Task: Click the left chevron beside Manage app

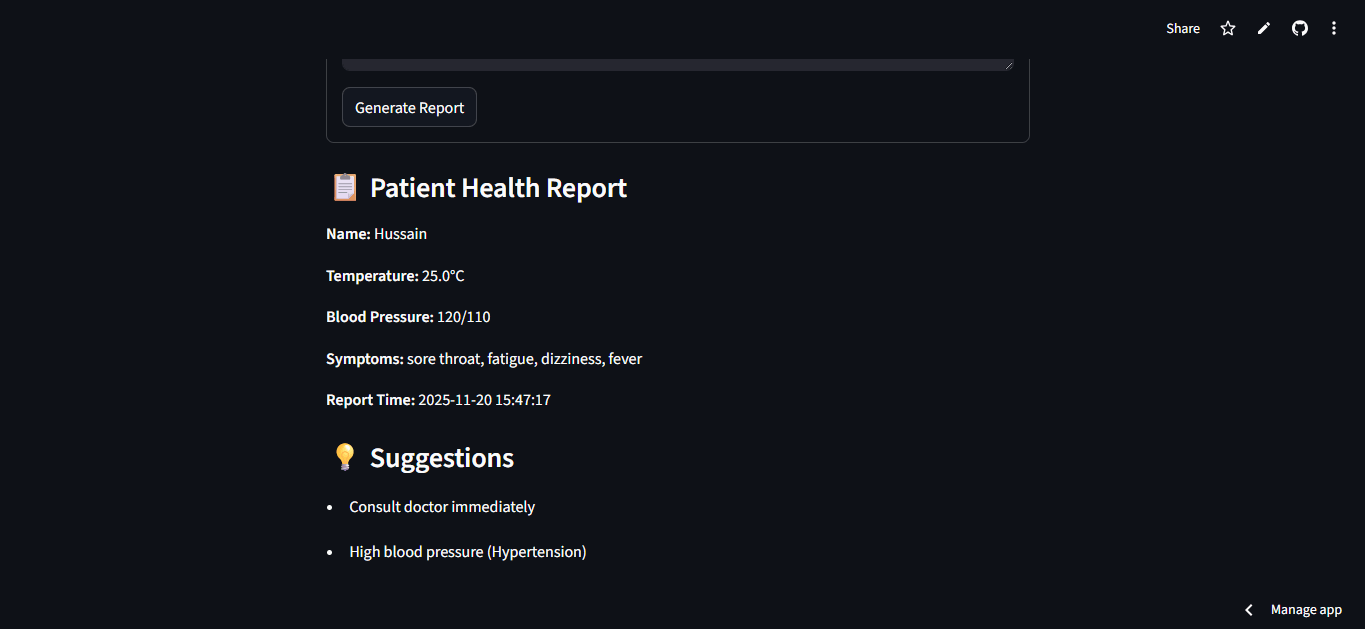Action: click(x=1248, y=609)
